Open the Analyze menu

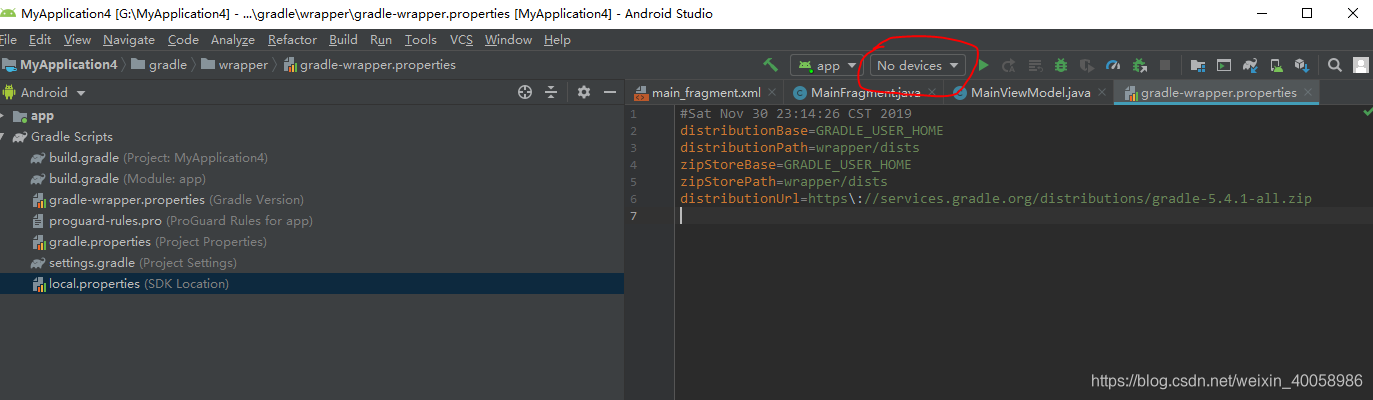click(233, 40)
